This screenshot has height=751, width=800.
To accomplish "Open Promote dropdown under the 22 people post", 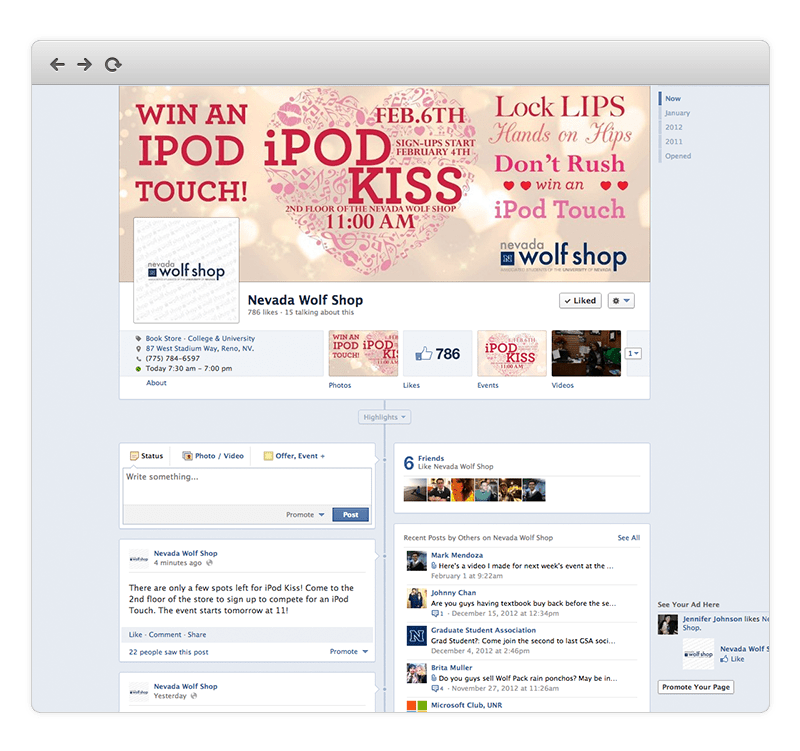I will tap(349, 652).
